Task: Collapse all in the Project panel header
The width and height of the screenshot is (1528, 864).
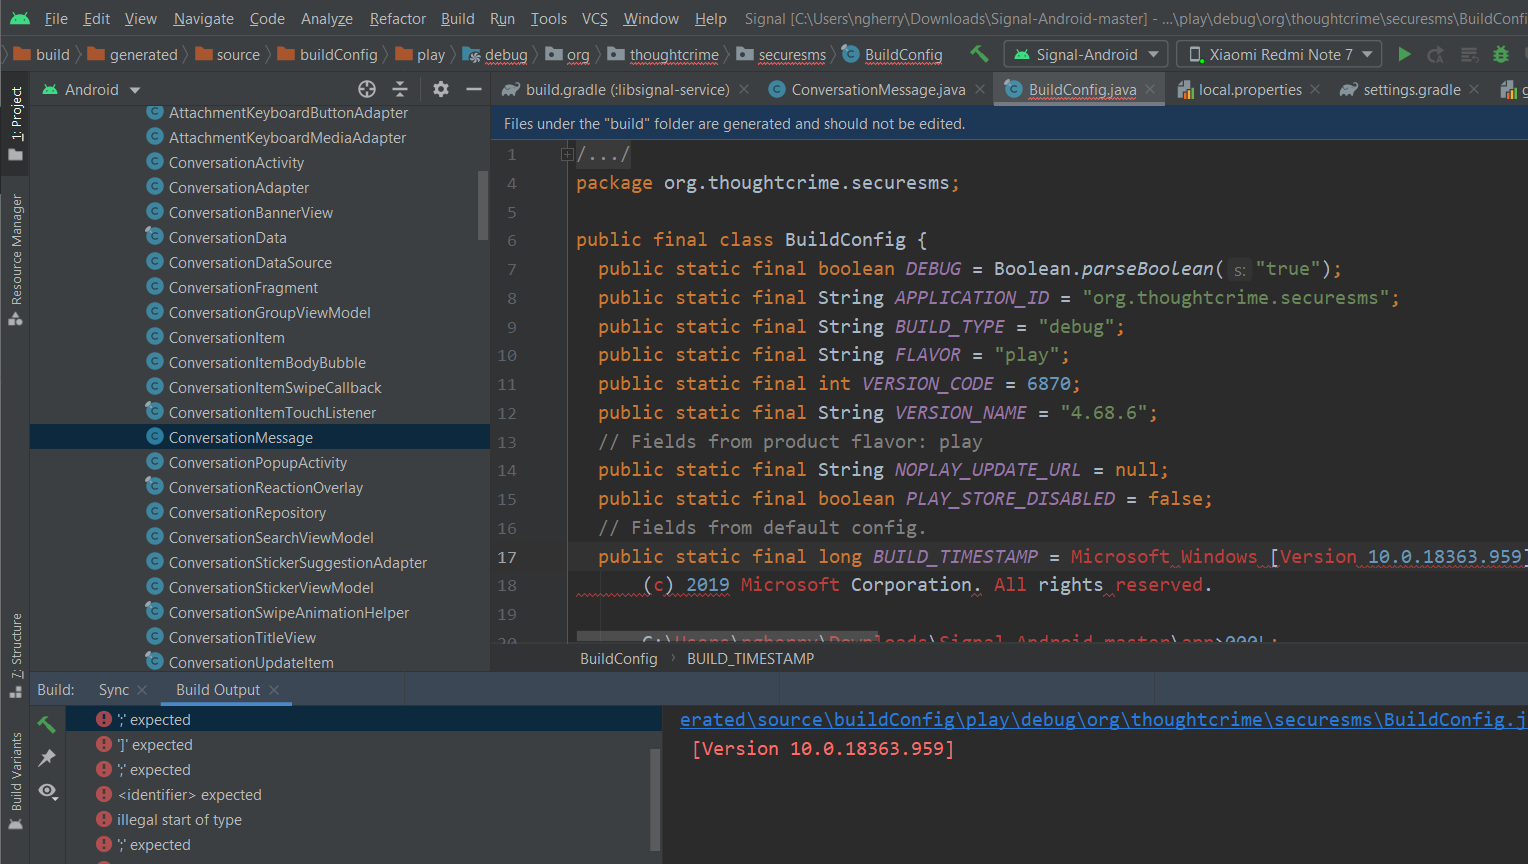Action: pos(400,89)
